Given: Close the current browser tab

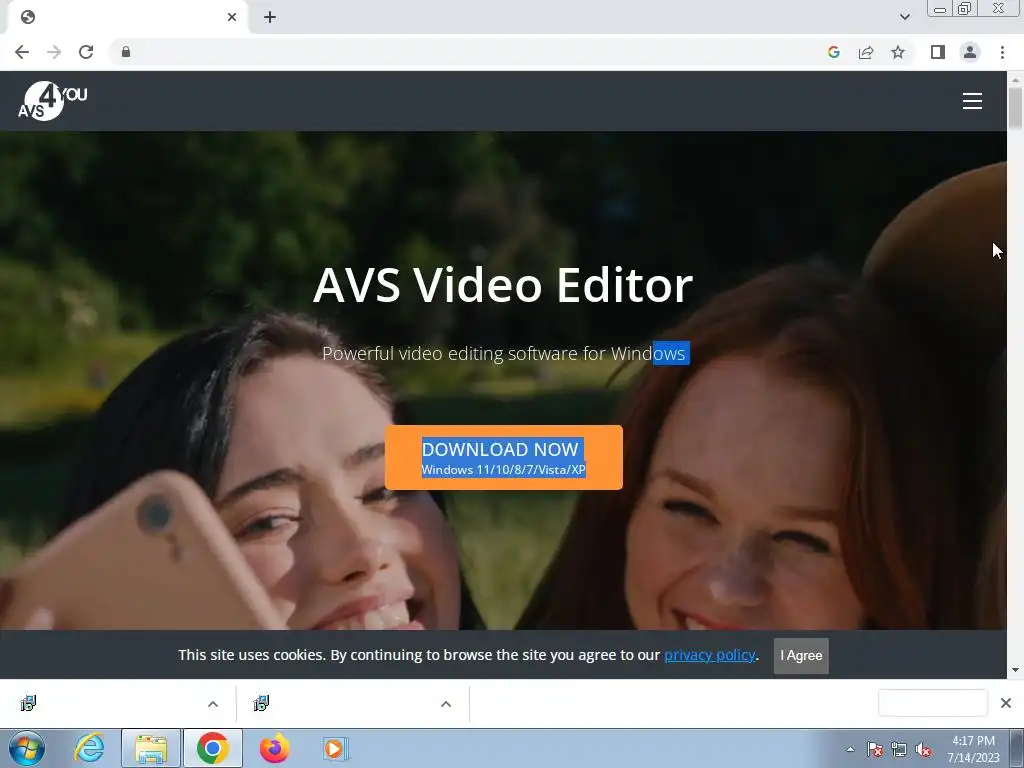Looking at the screenshot, I should coord(232,17).
